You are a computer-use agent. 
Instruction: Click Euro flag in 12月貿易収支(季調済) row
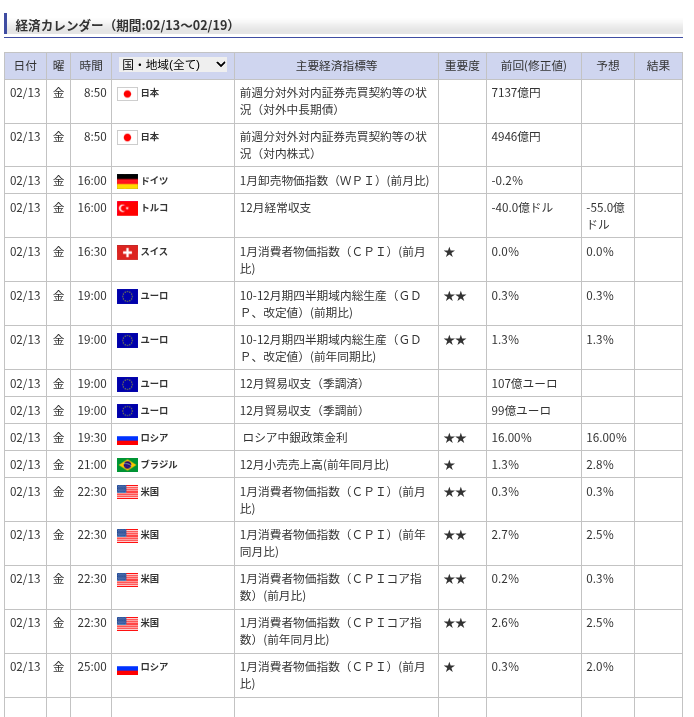click(x=127, y=384)
